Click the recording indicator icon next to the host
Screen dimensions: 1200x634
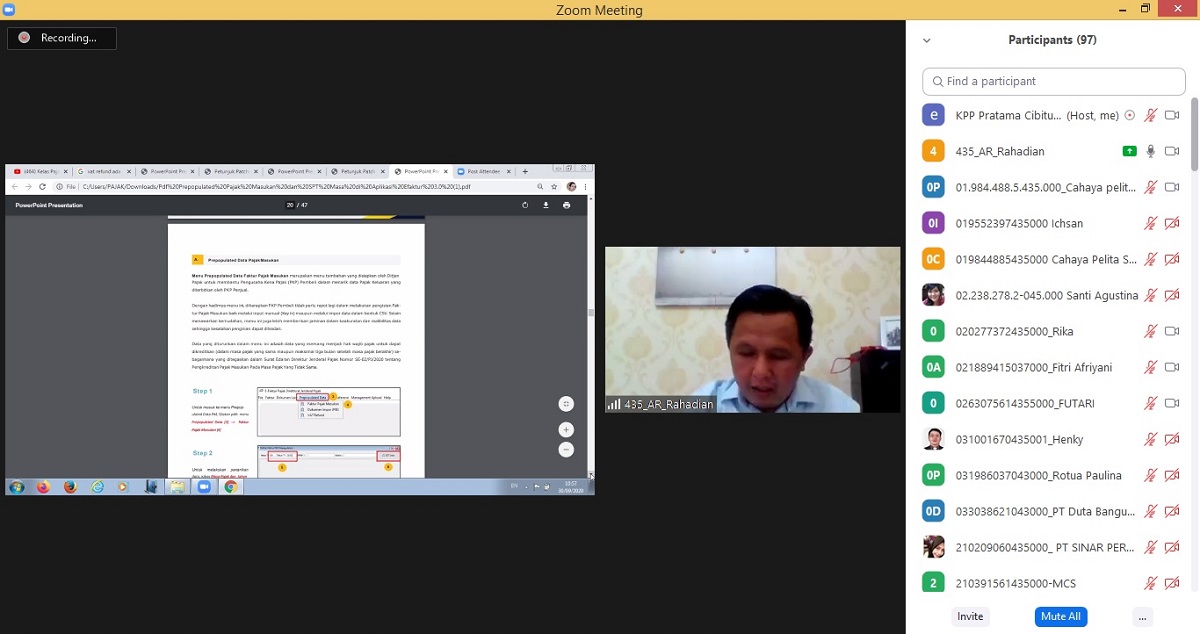[x=1129, y=115]
